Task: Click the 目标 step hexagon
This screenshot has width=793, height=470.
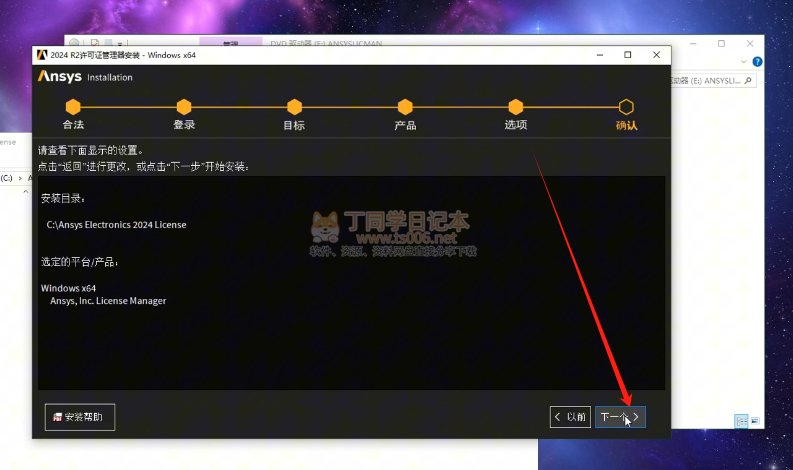Action: pos(294,107)
